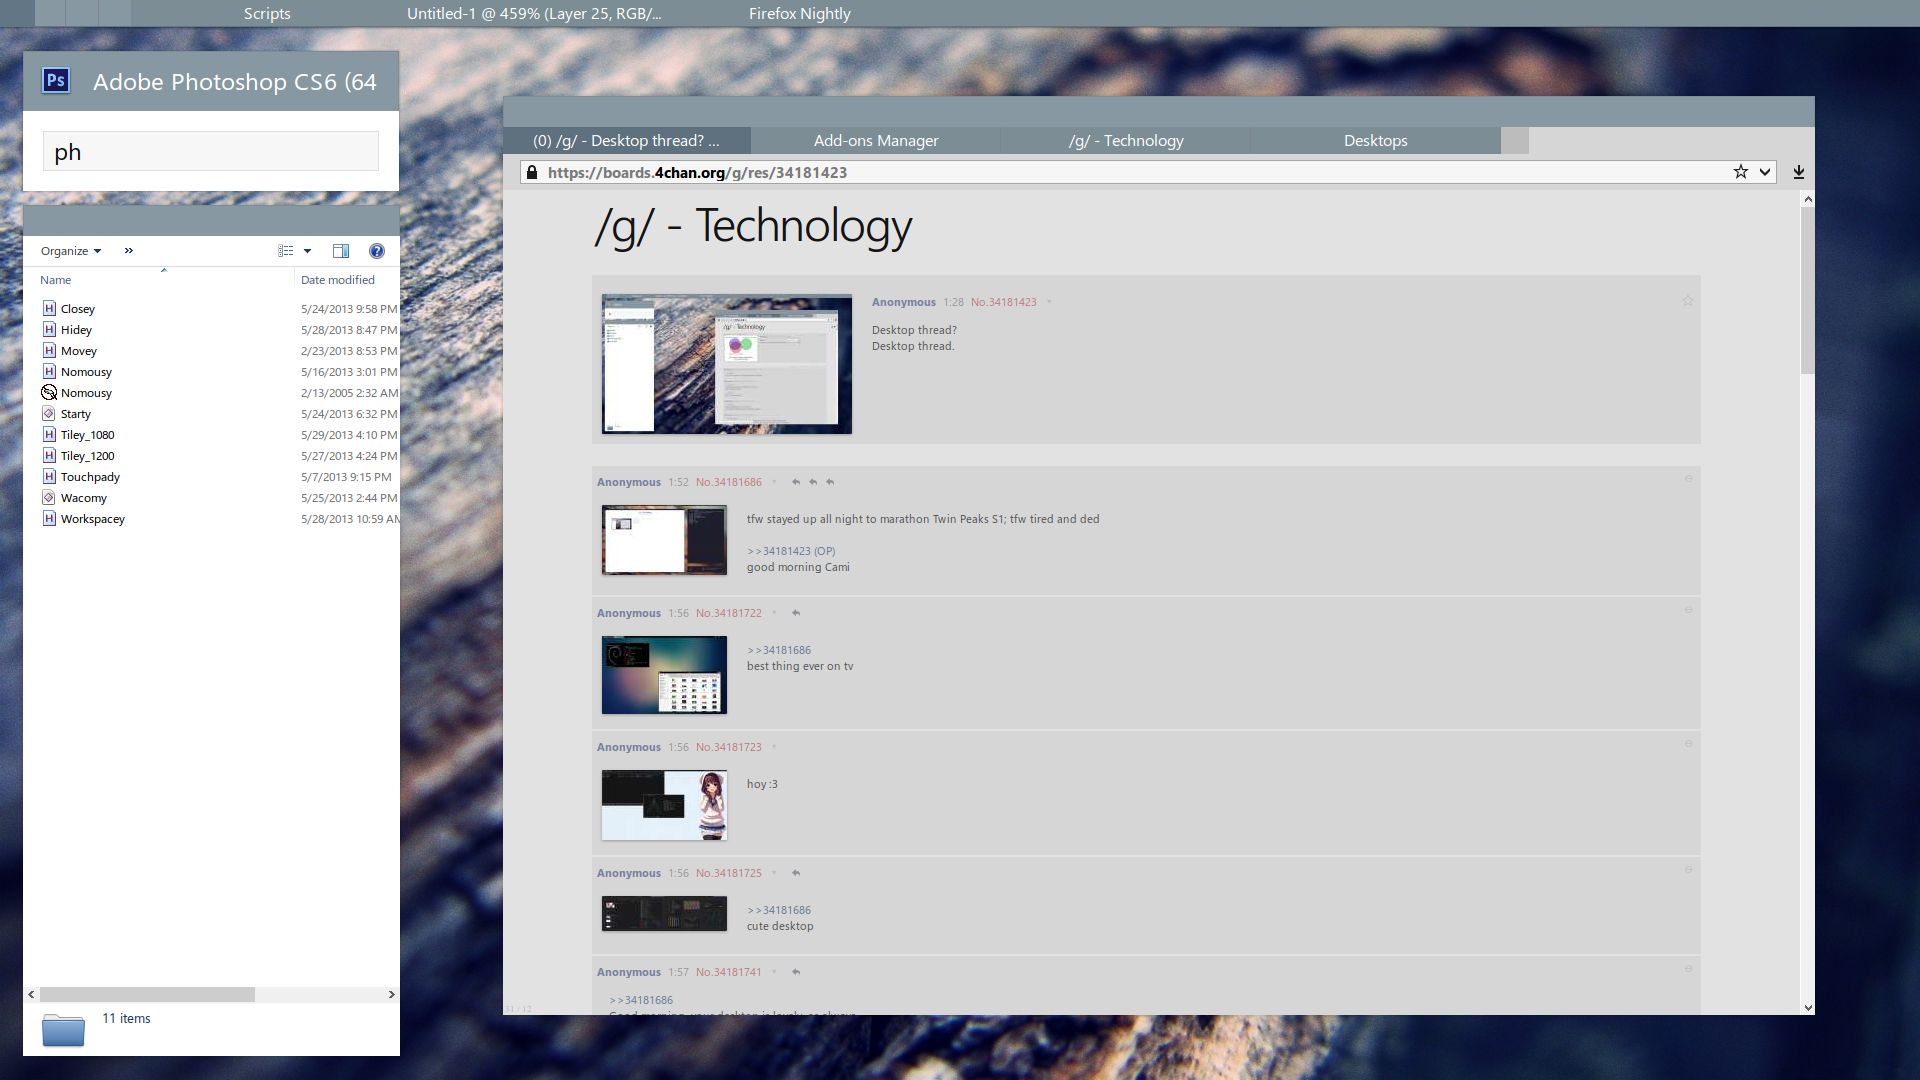Toggle the bookmark star in the address bar

pyautogui.click(x=1739, y=171)
